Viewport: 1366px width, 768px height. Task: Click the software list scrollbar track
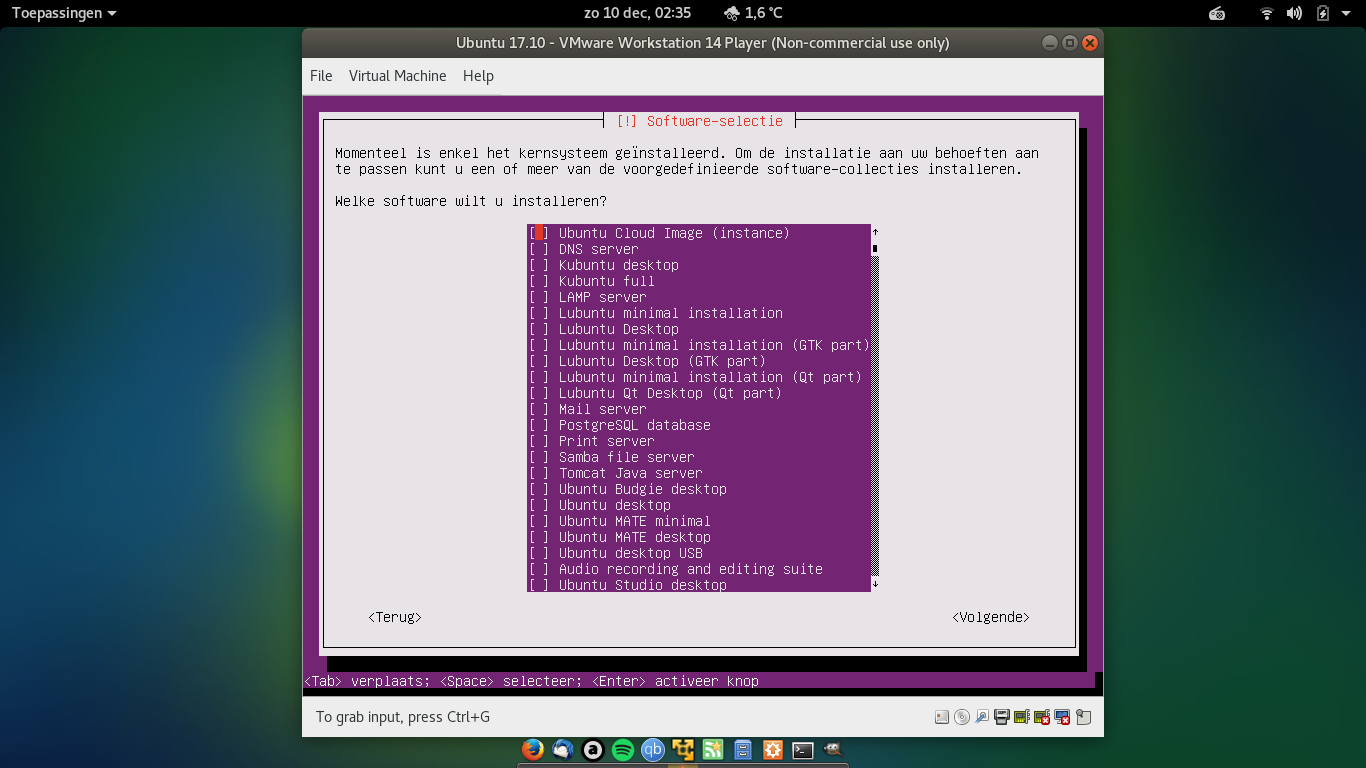(875, 415)
